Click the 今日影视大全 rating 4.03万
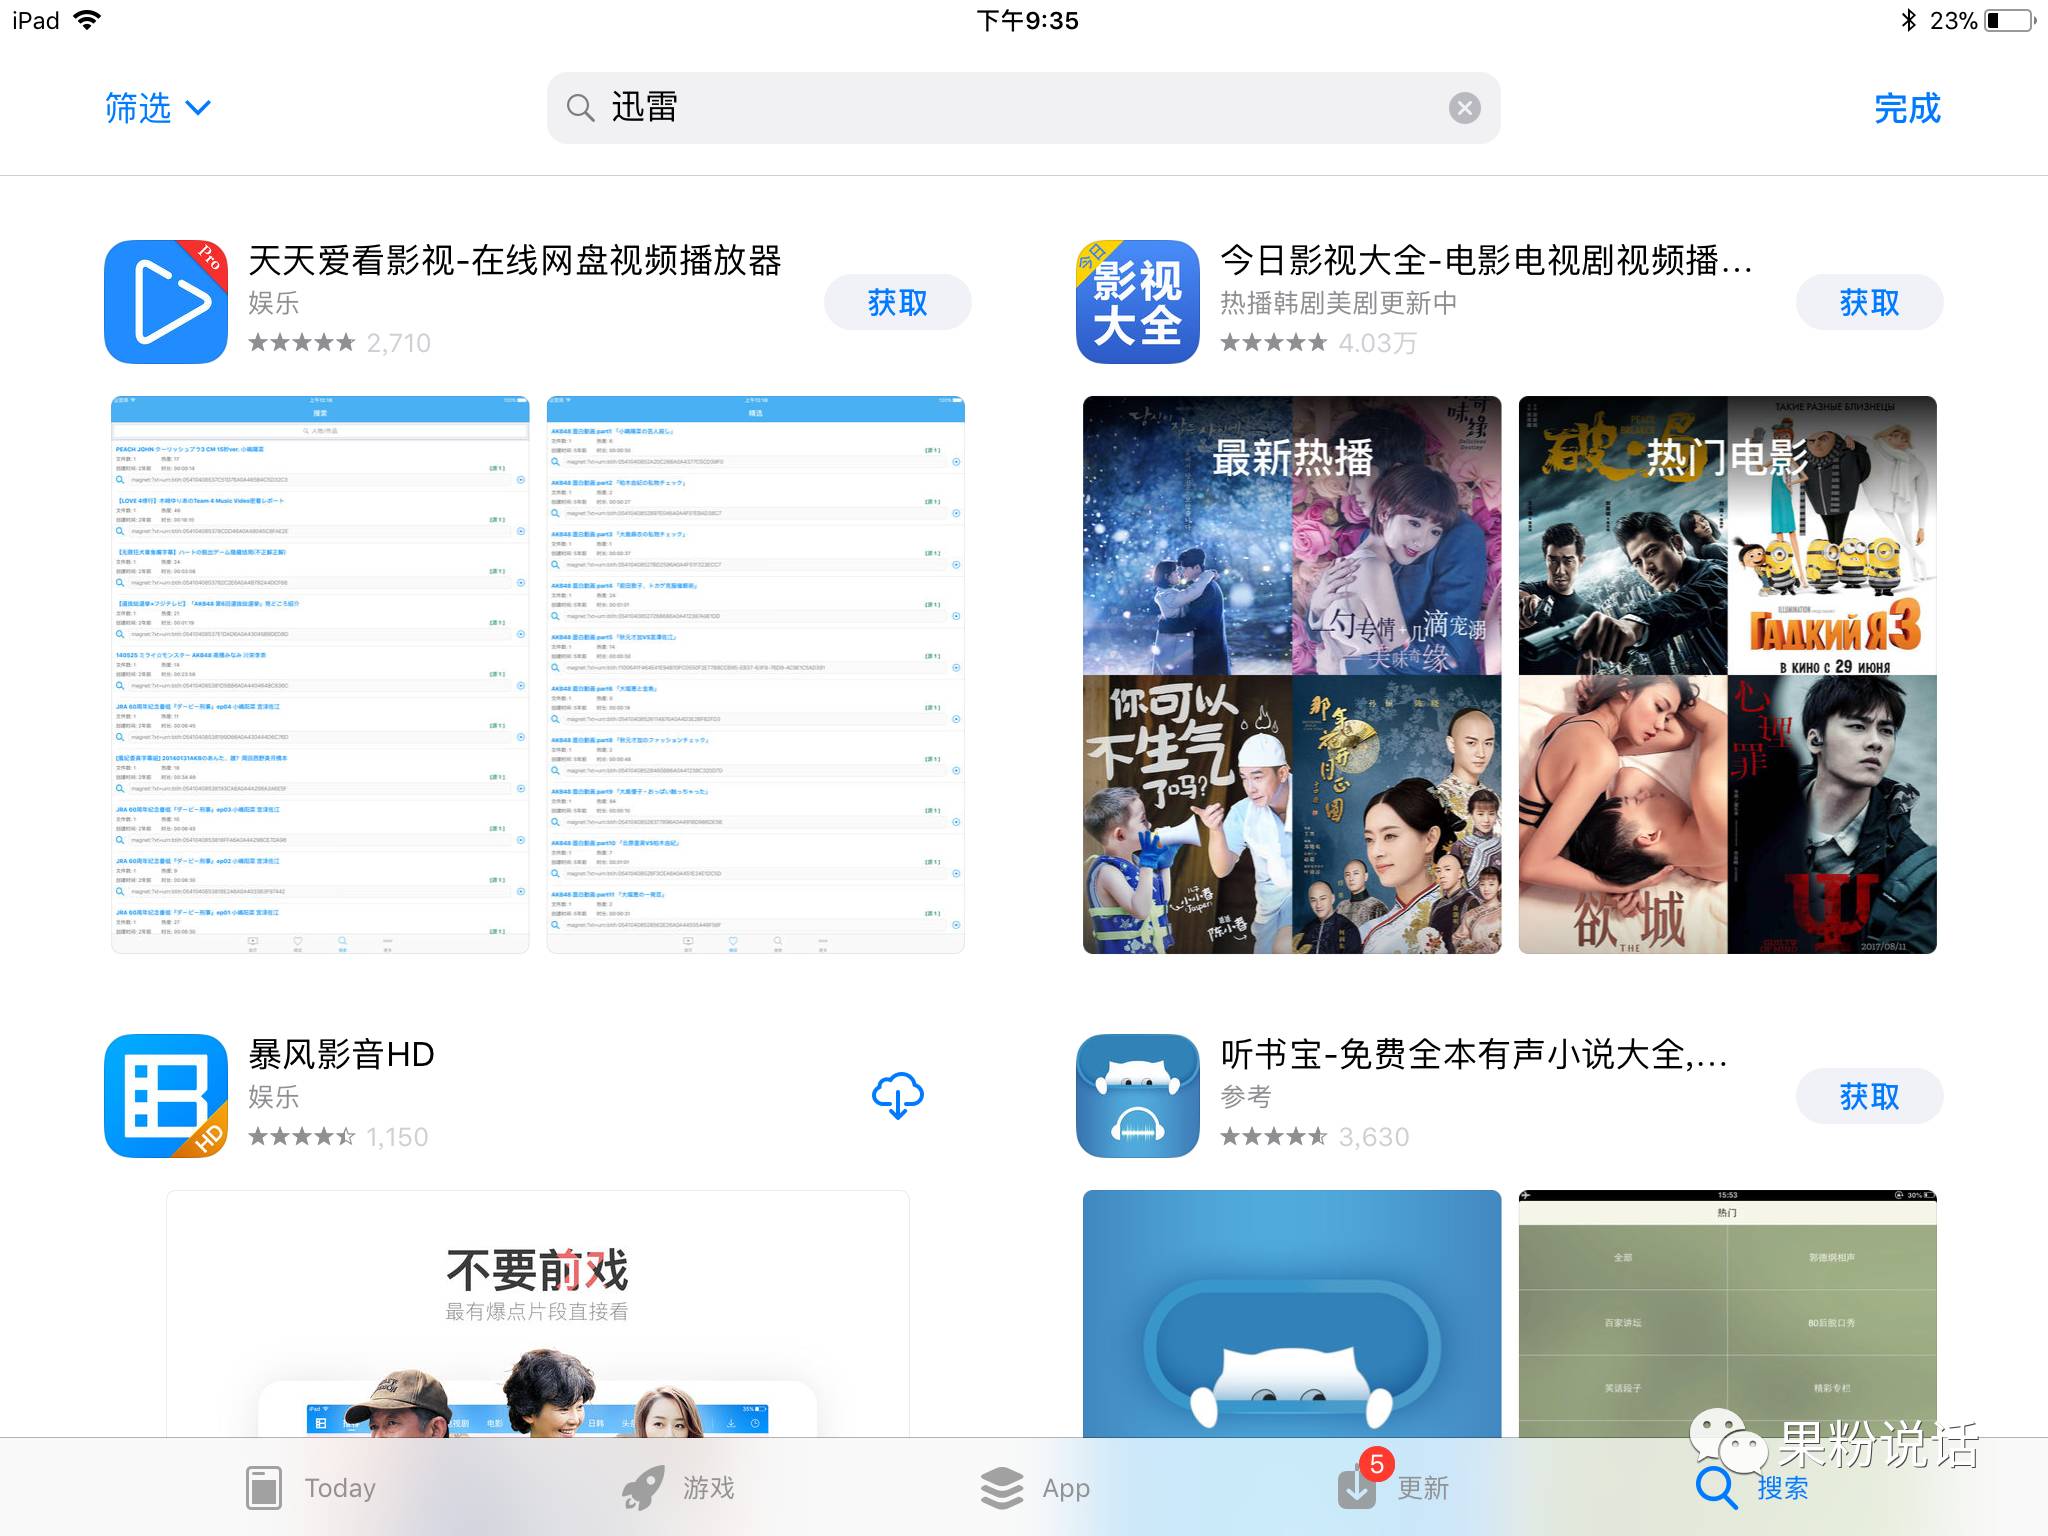The height and width of the screenshot is (1536, 2048). point(1318,343)
